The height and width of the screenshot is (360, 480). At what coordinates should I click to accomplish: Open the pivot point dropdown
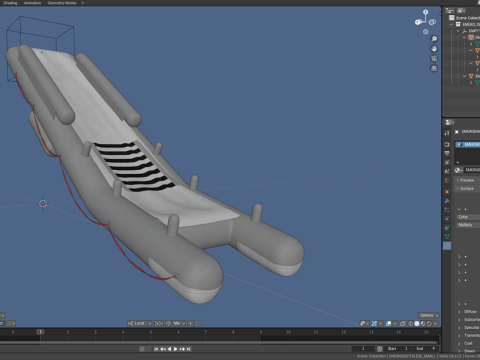159,323
